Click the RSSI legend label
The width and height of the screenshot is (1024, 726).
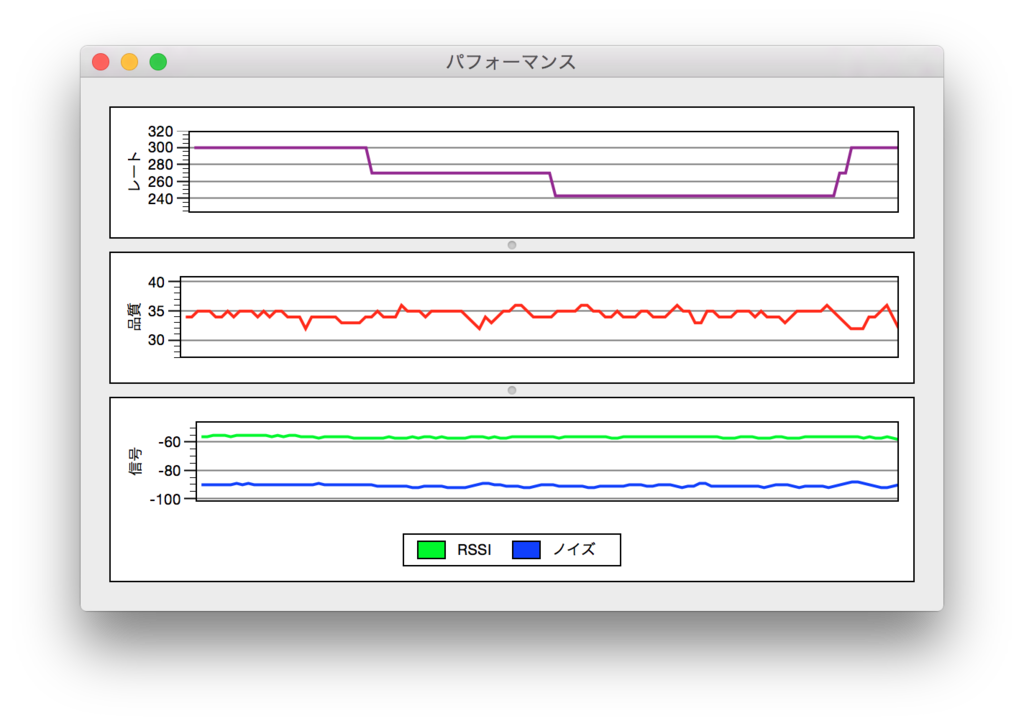tap(474, 550)
